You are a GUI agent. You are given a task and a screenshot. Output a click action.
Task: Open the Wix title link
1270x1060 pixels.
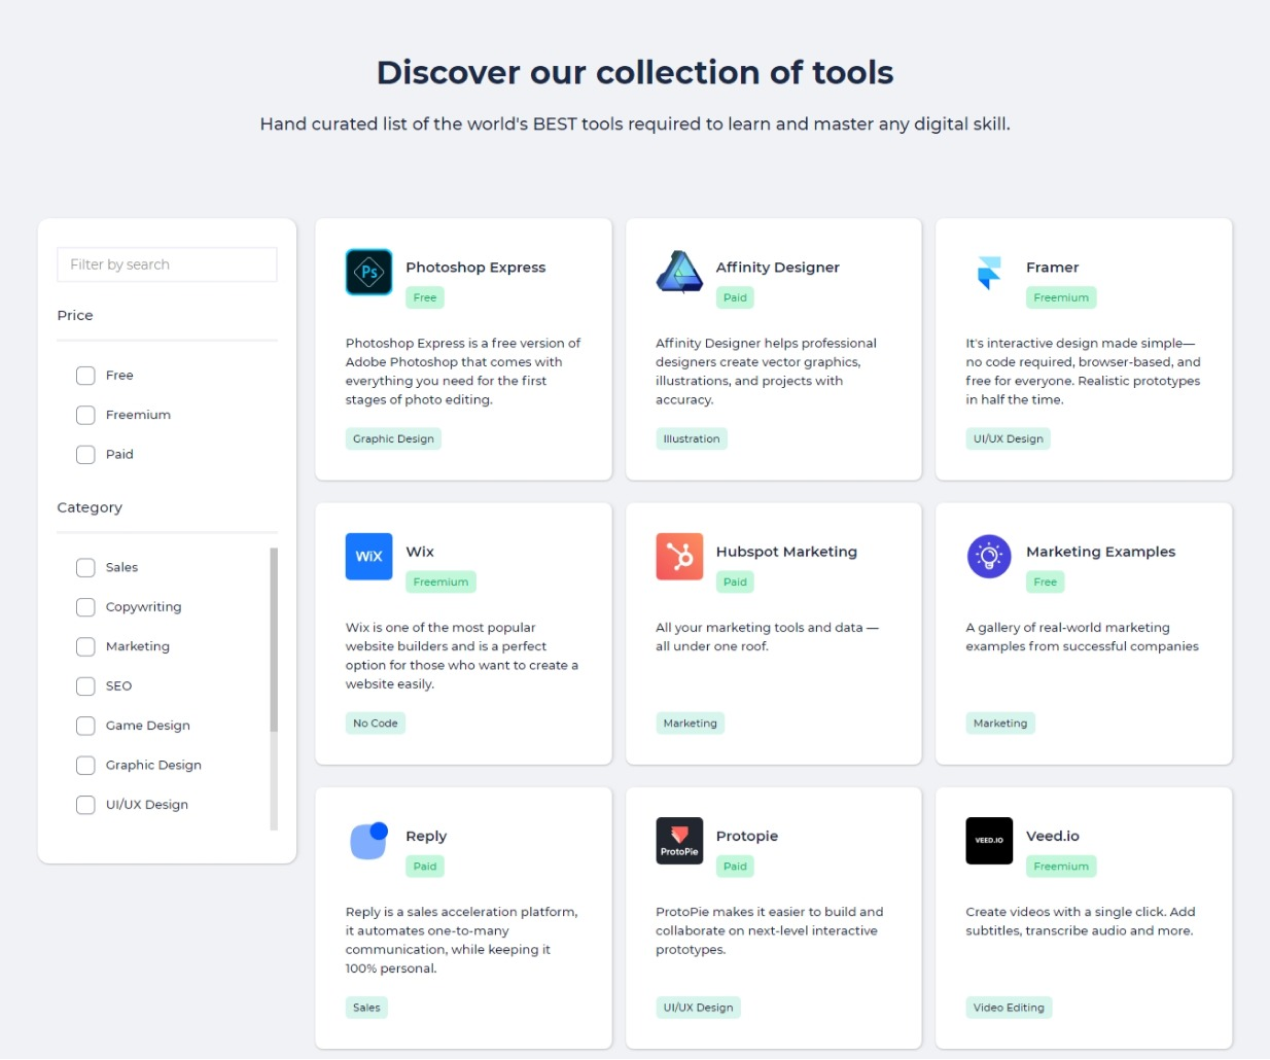click(419, 551)
